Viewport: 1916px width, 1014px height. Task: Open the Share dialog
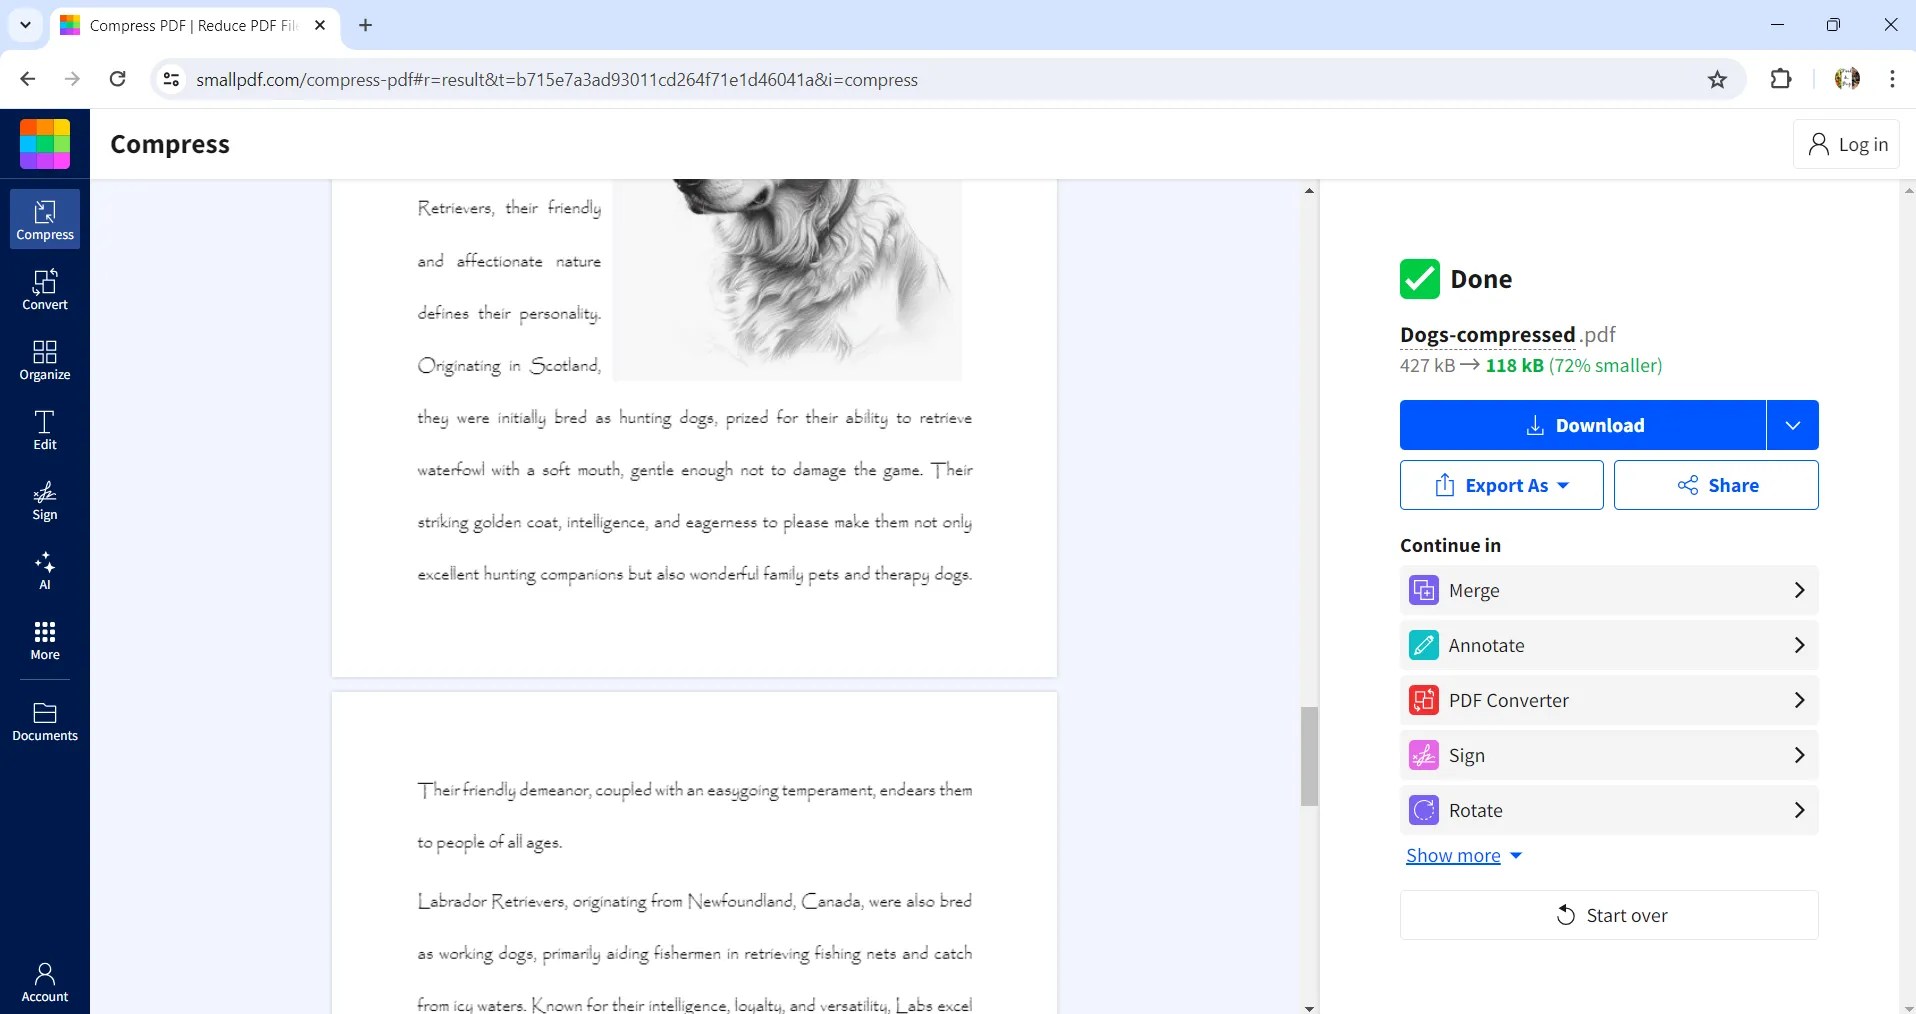click(x=1716, y=485)
